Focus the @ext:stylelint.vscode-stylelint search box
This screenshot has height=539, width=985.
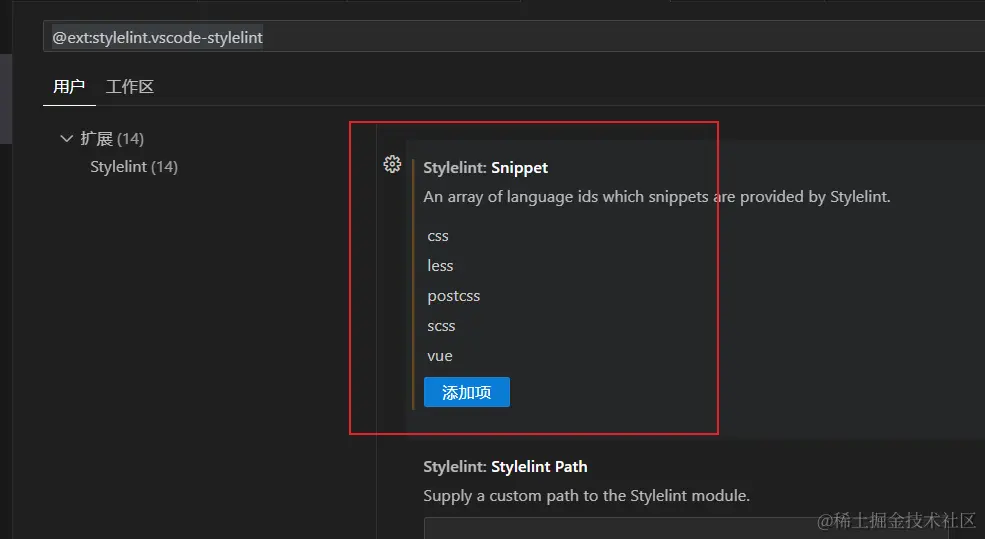pos(514,37)
